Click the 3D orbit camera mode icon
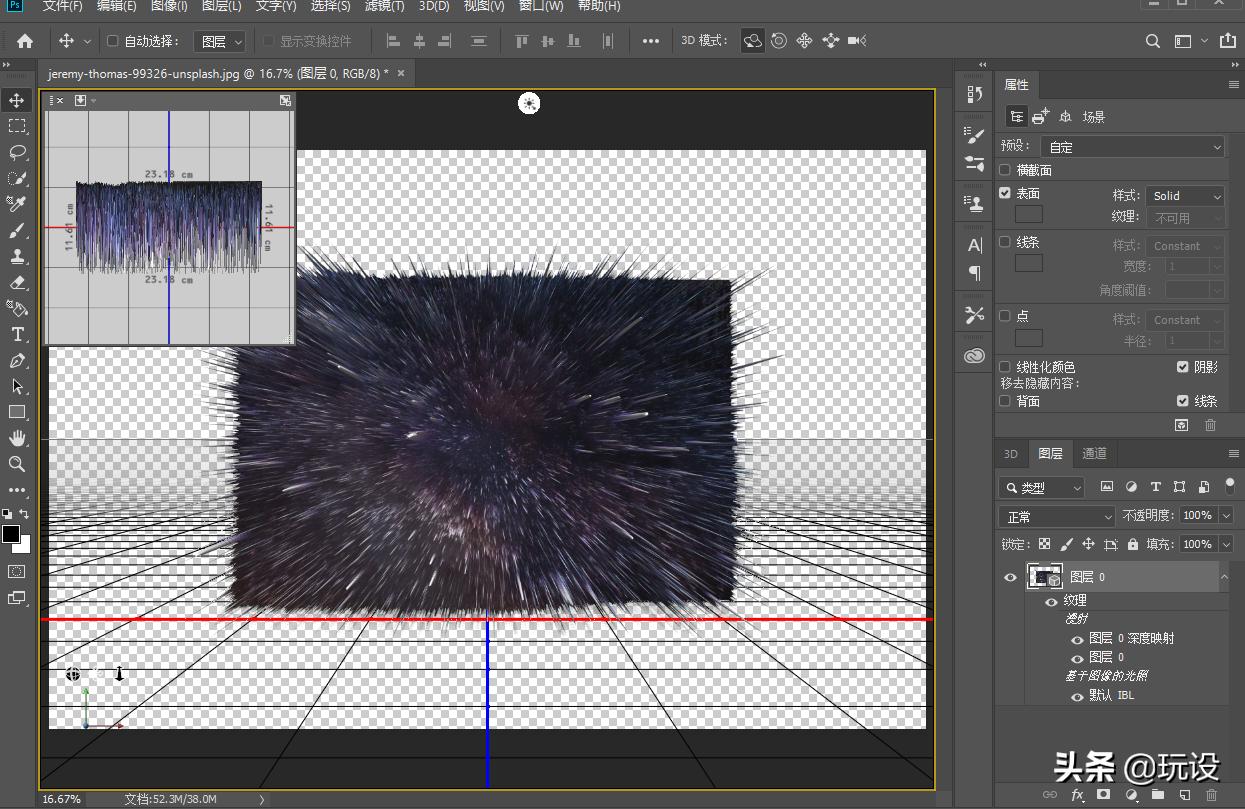Viewport: 1245px width, 809px height. pyautogui.click(x=752, y=41)
